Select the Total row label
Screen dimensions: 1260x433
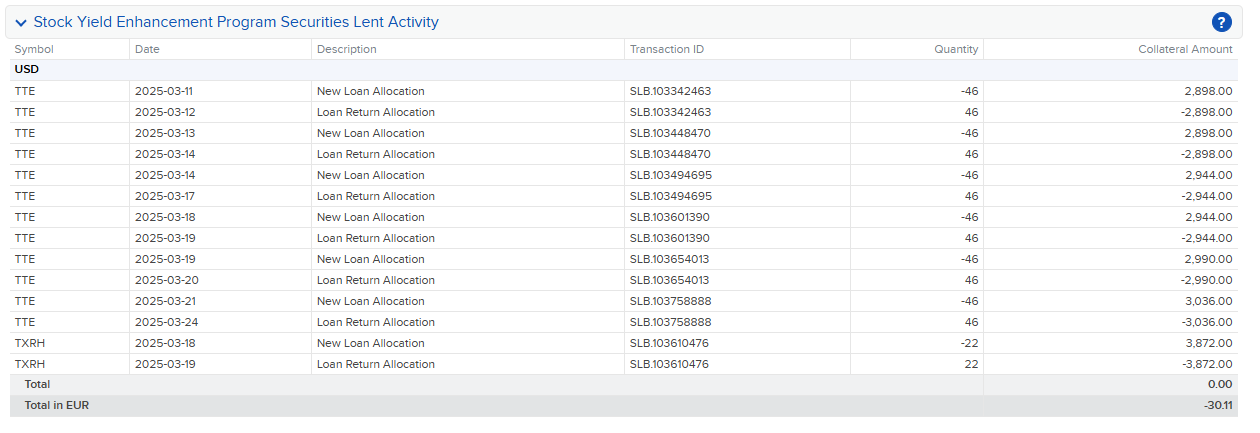[38, 384]
